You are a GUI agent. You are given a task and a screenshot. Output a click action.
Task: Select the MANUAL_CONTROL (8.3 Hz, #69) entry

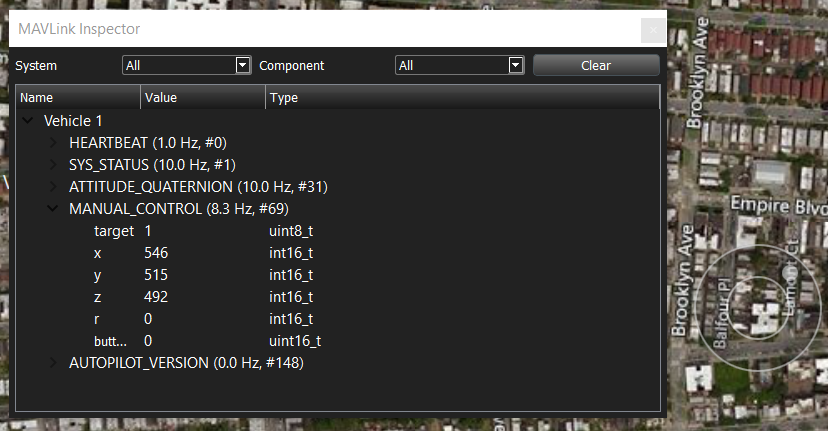point(179,209)
